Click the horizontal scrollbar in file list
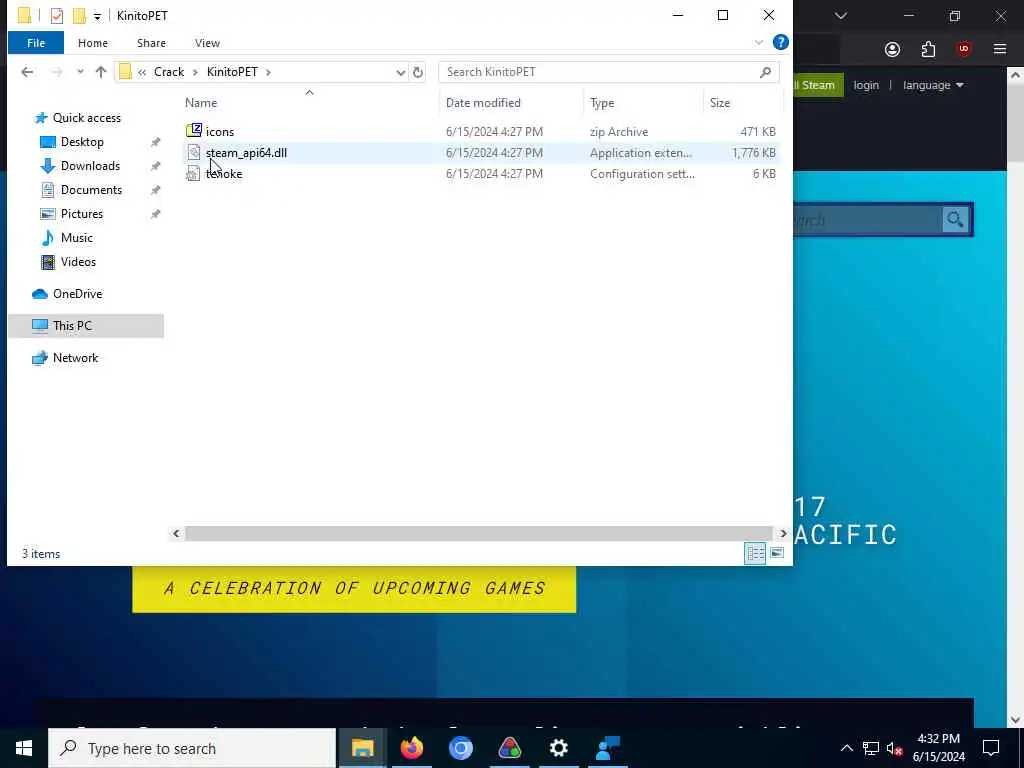 pyautogui.click(x=479, y=534)
